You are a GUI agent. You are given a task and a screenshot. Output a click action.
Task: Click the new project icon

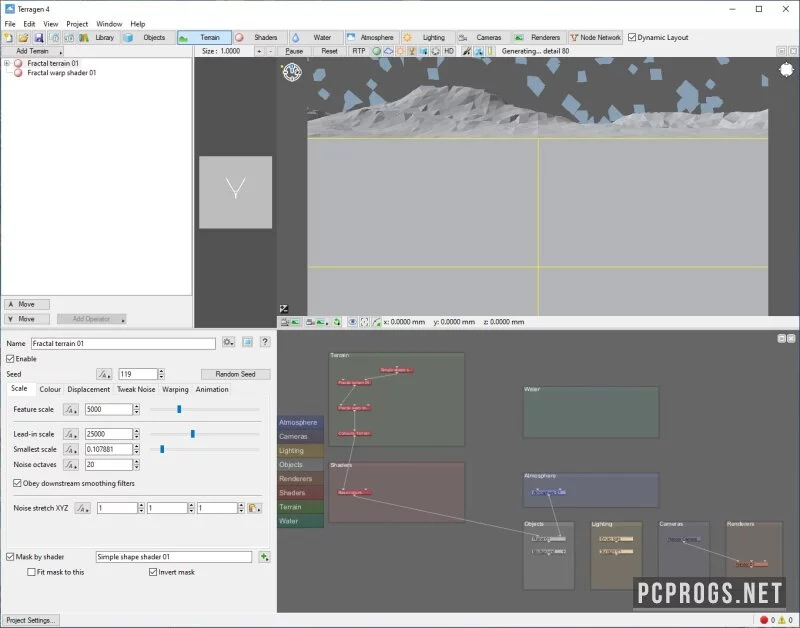[9, 37]
